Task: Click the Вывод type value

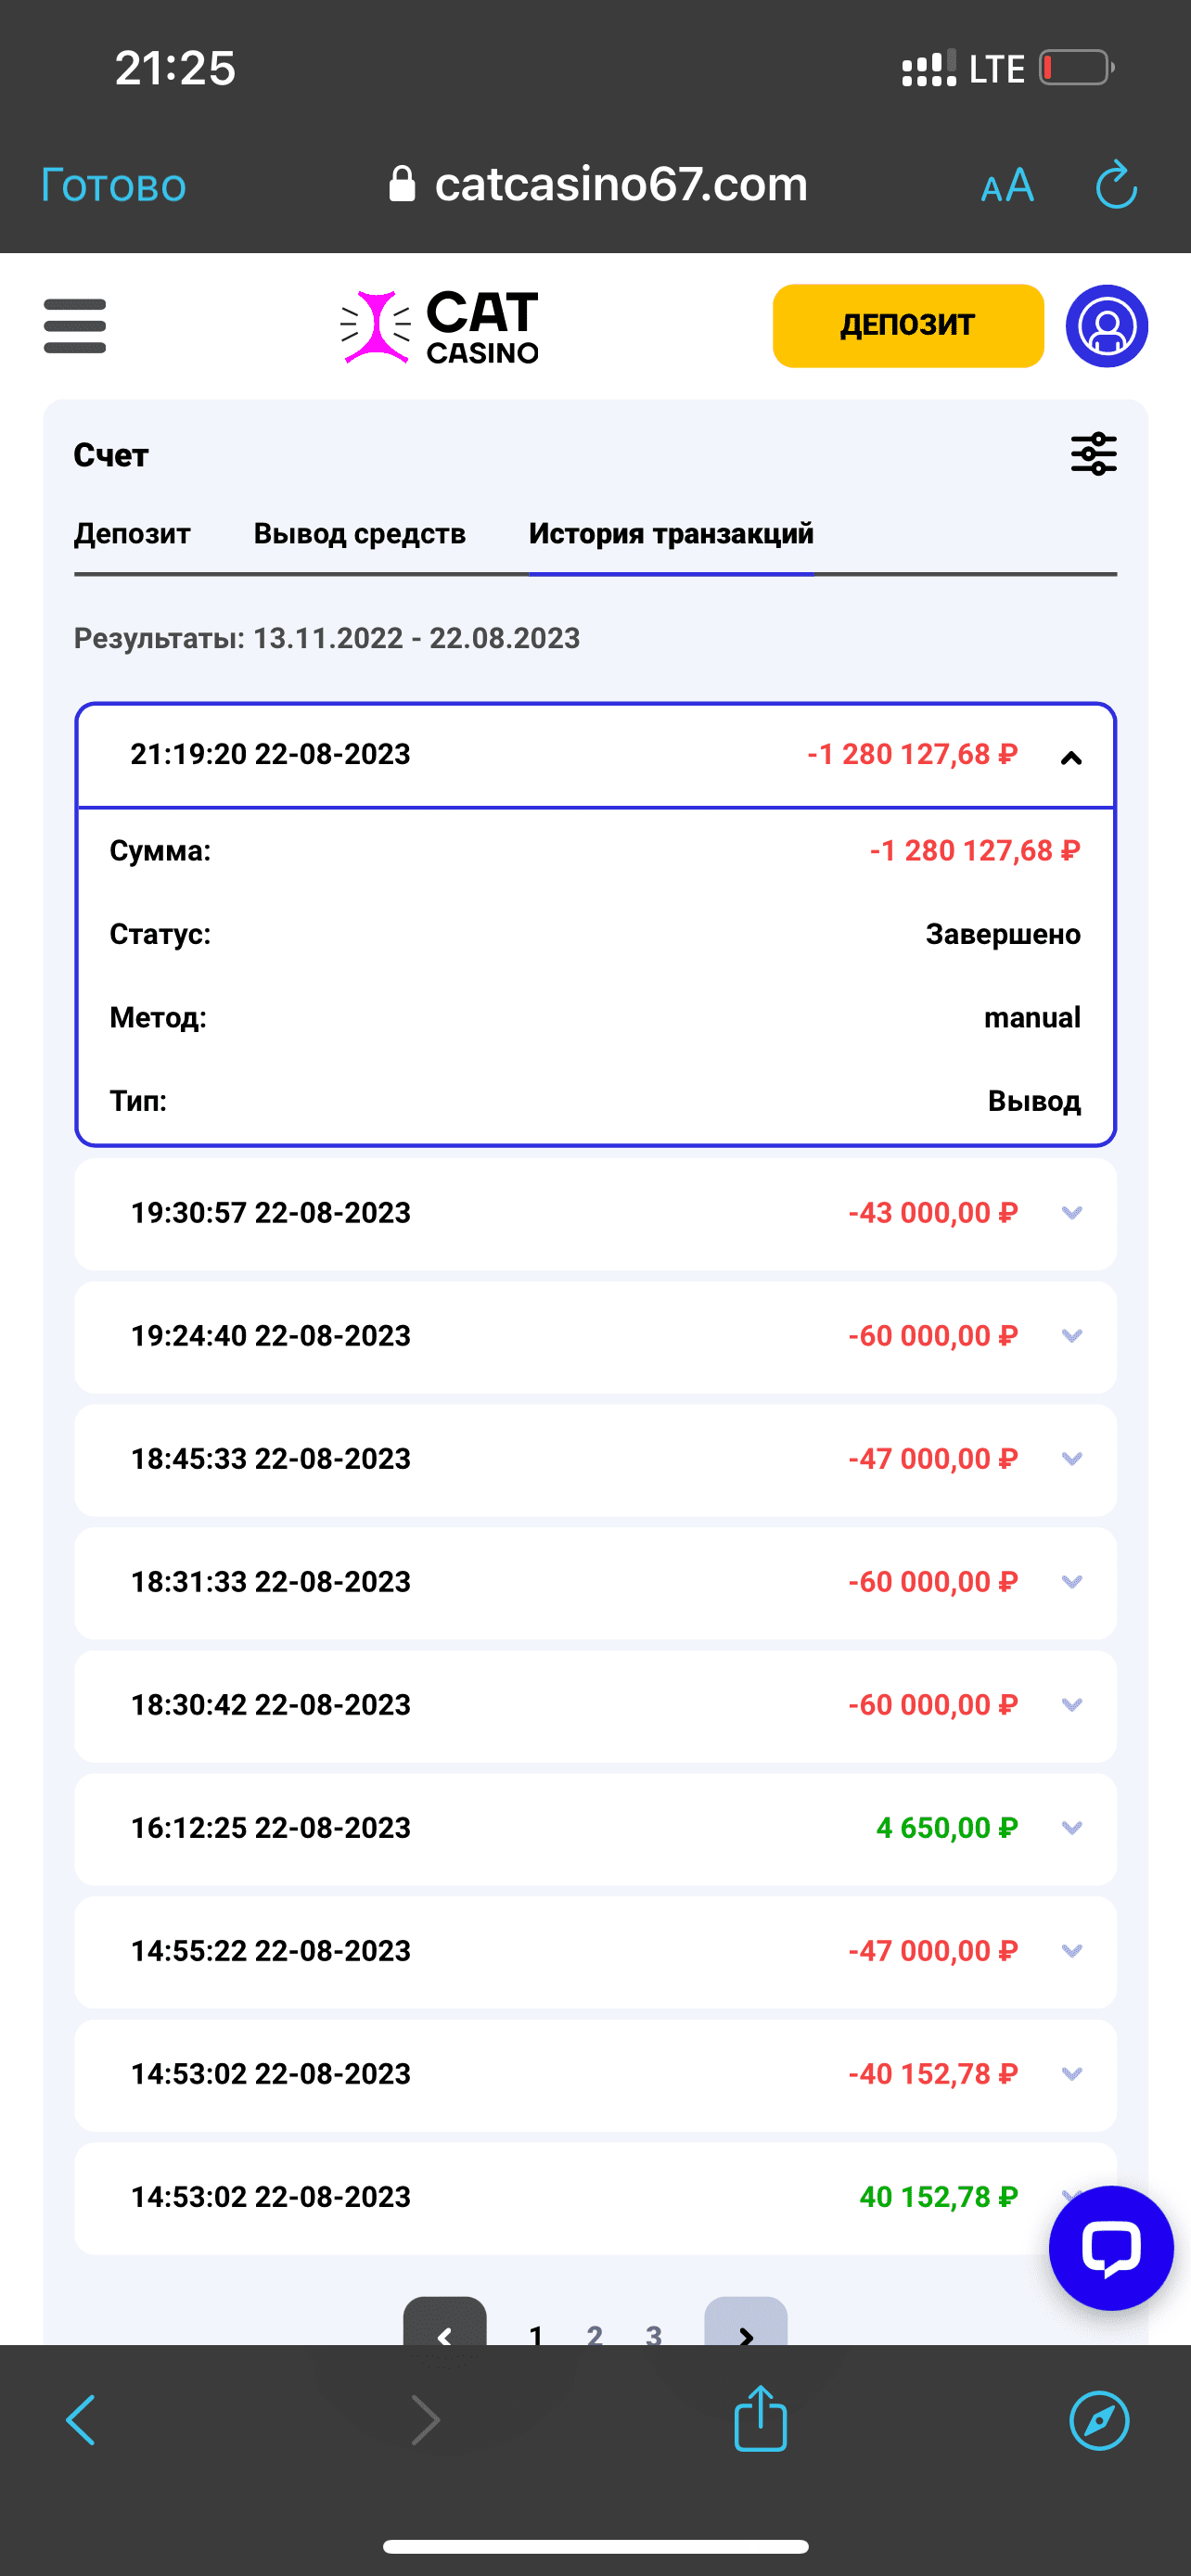Action: coord(1034,1101)
